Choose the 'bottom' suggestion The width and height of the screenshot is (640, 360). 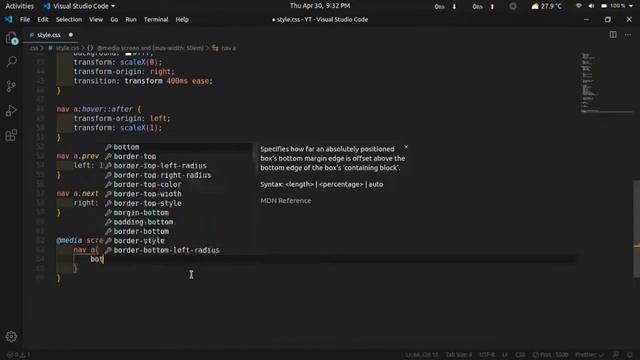178,147
